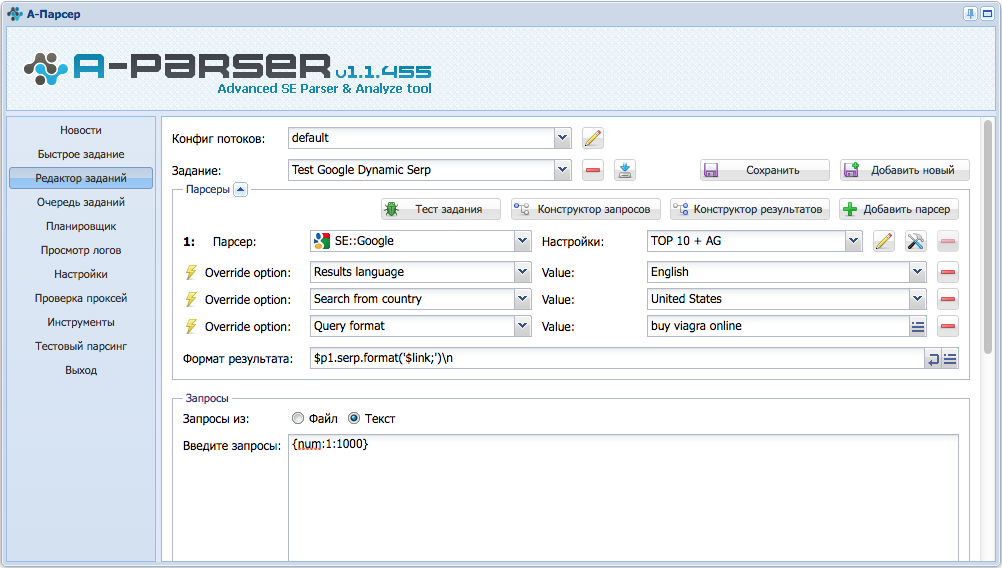1002x568 pixels.
Task: Remove Query format override option
Action: 948,326
